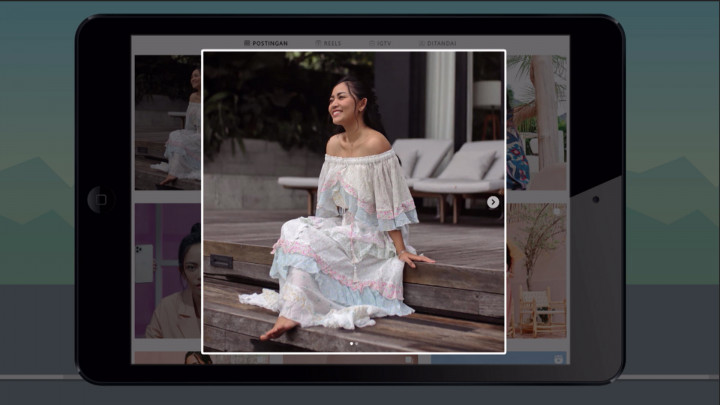
Task: Select the second carousel page dot
Action: click(357, 344)
